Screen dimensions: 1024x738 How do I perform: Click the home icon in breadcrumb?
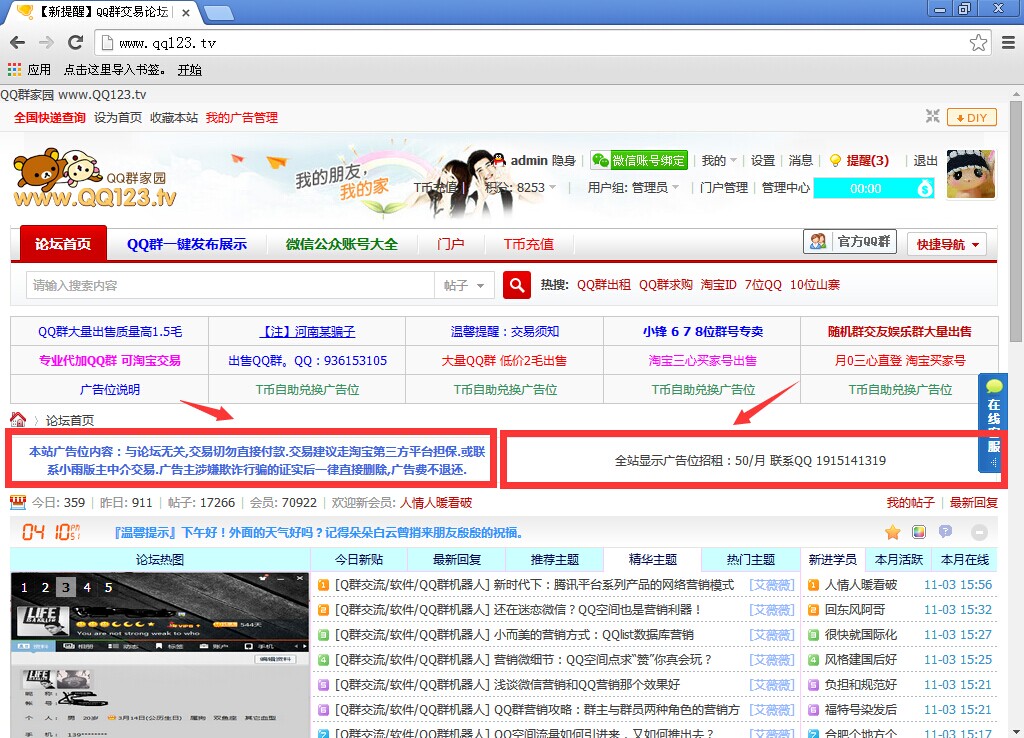tap(18, 420)
